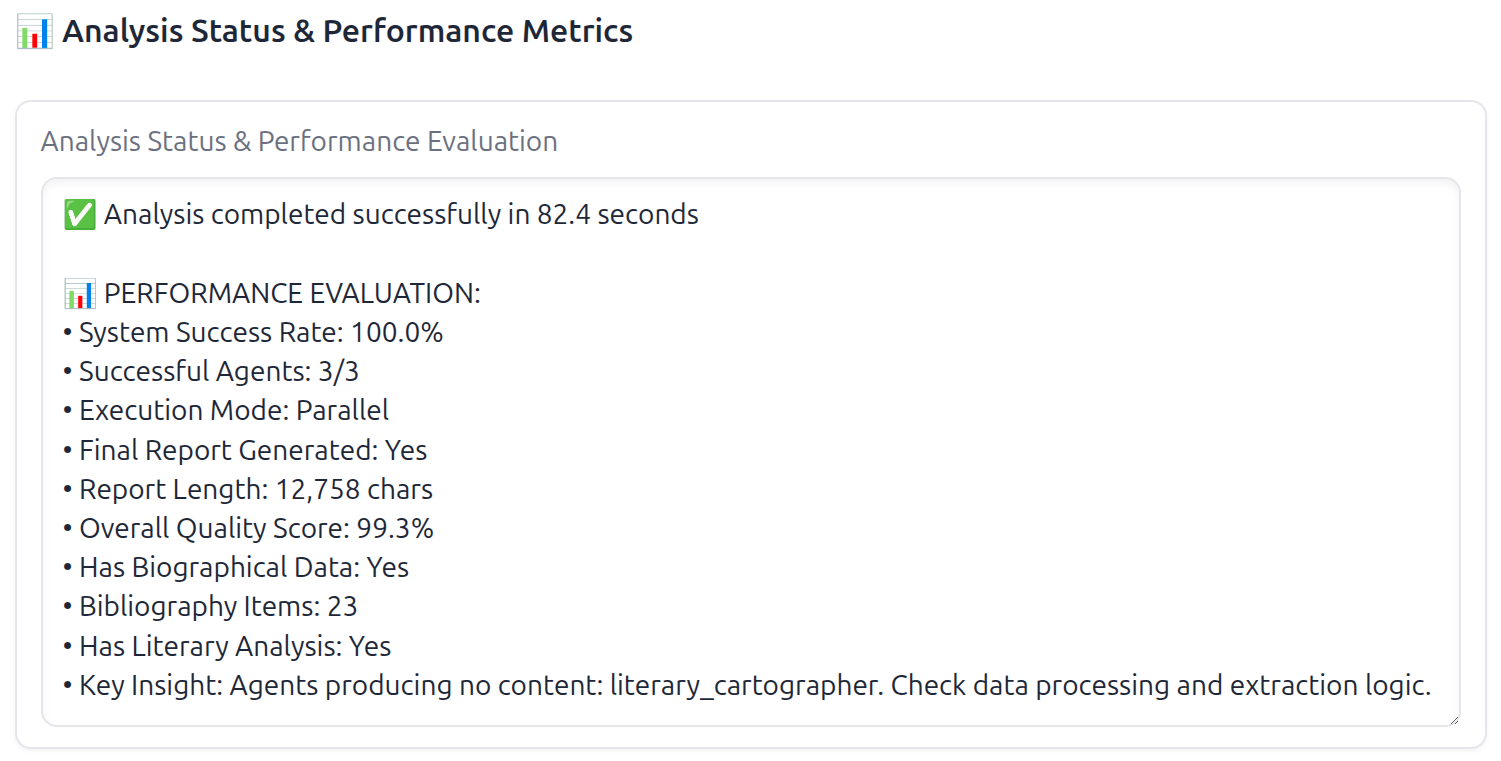Click the green checkmark success icon
This screenshot has width=1501, height=761.
pyautogui.click(x=79, y=213)
